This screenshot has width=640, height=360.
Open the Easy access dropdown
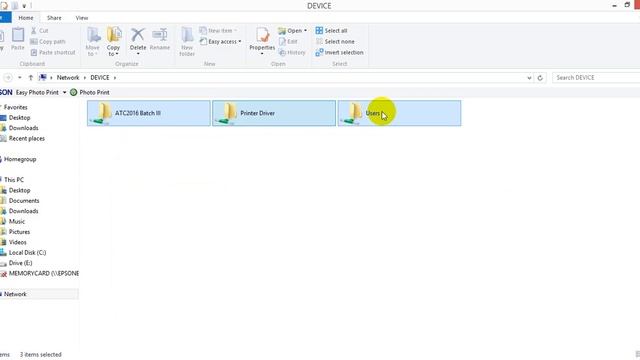[220, 42]
